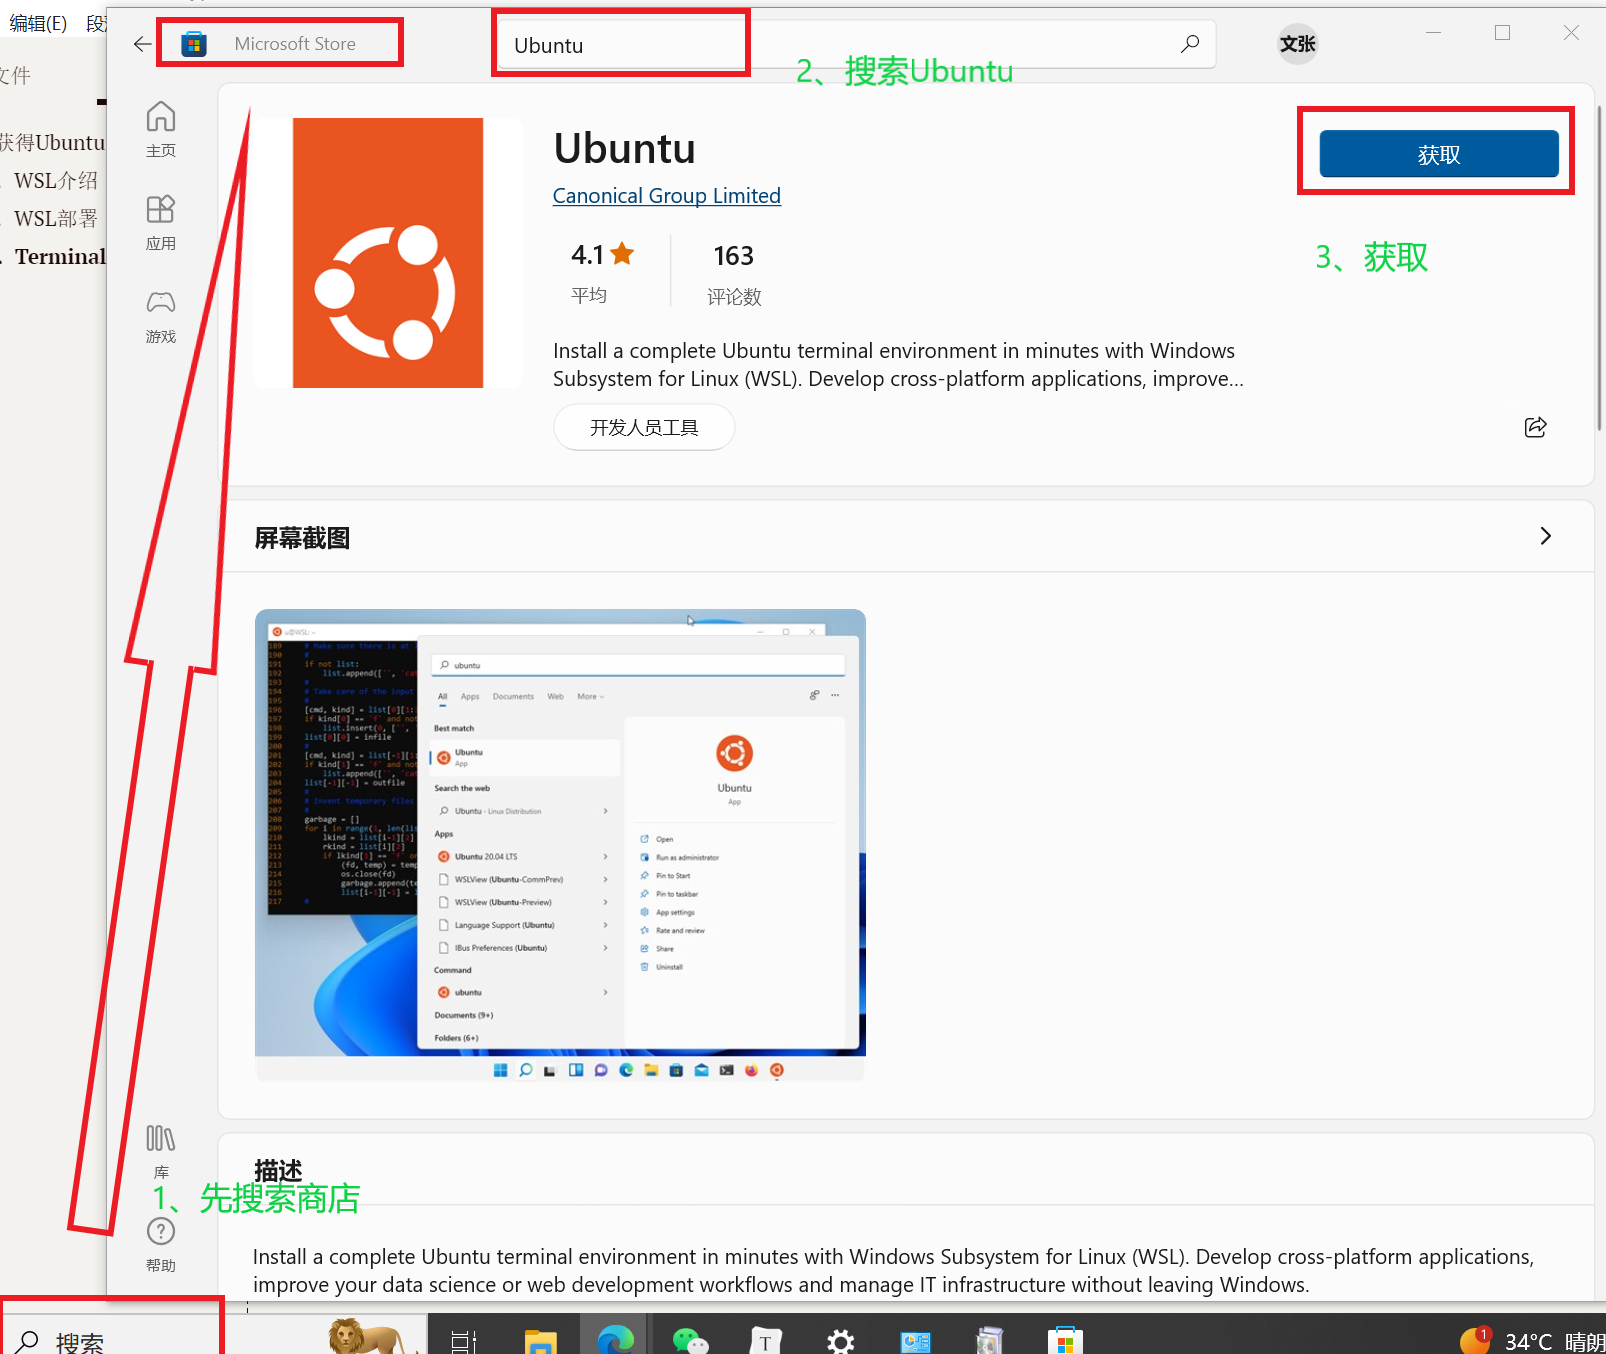Open the Typora T icon on taskbar

pos(765,1340)
